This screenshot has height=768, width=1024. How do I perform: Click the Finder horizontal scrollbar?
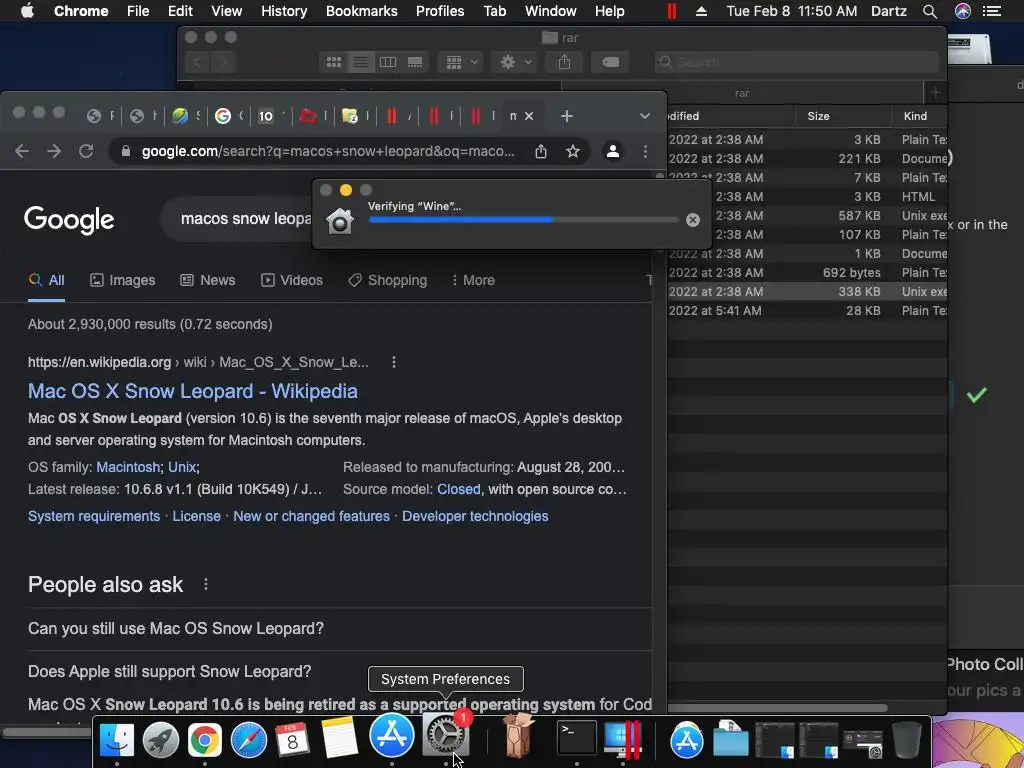coord(777,708)
